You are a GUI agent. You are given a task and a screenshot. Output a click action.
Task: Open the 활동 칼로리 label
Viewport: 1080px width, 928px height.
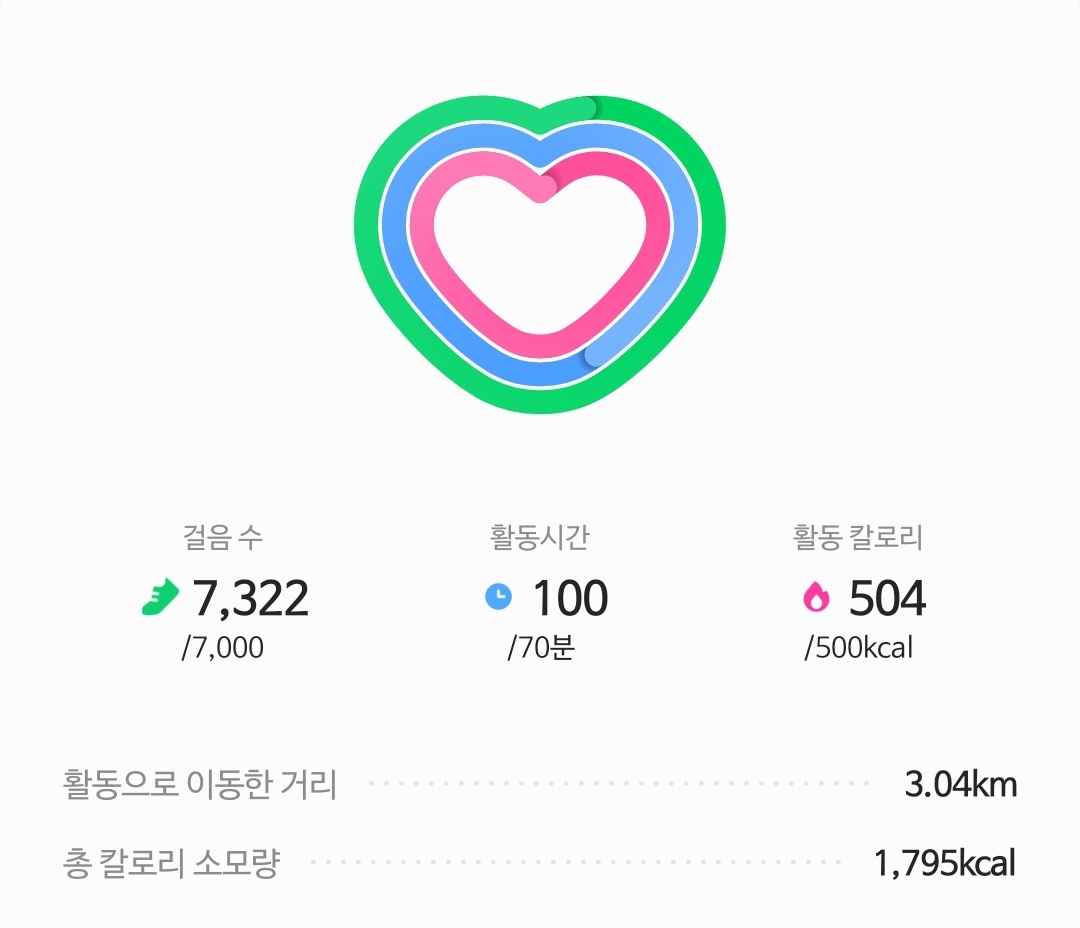[x=858, y=538]
